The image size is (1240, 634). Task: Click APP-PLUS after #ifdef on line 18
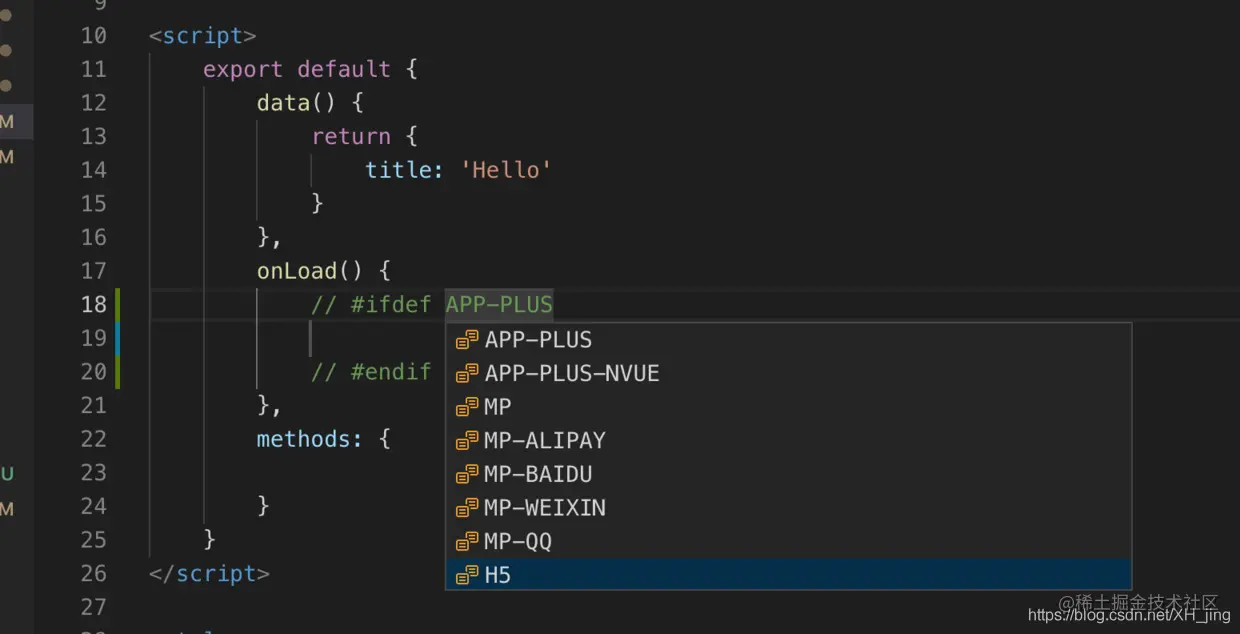pos(499,305)
